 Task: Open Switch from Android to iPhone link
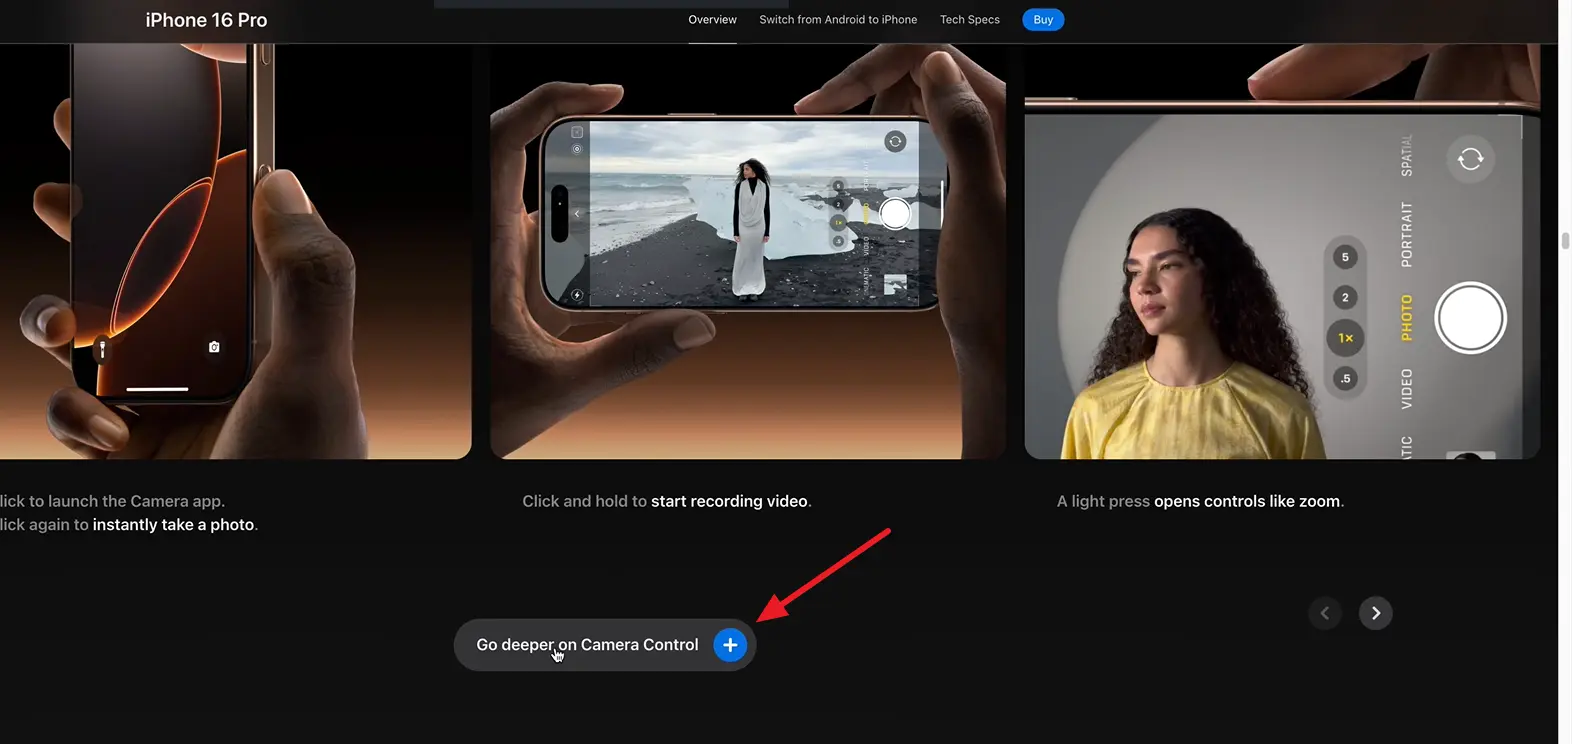pyautogui.click(x=838, y=20)
